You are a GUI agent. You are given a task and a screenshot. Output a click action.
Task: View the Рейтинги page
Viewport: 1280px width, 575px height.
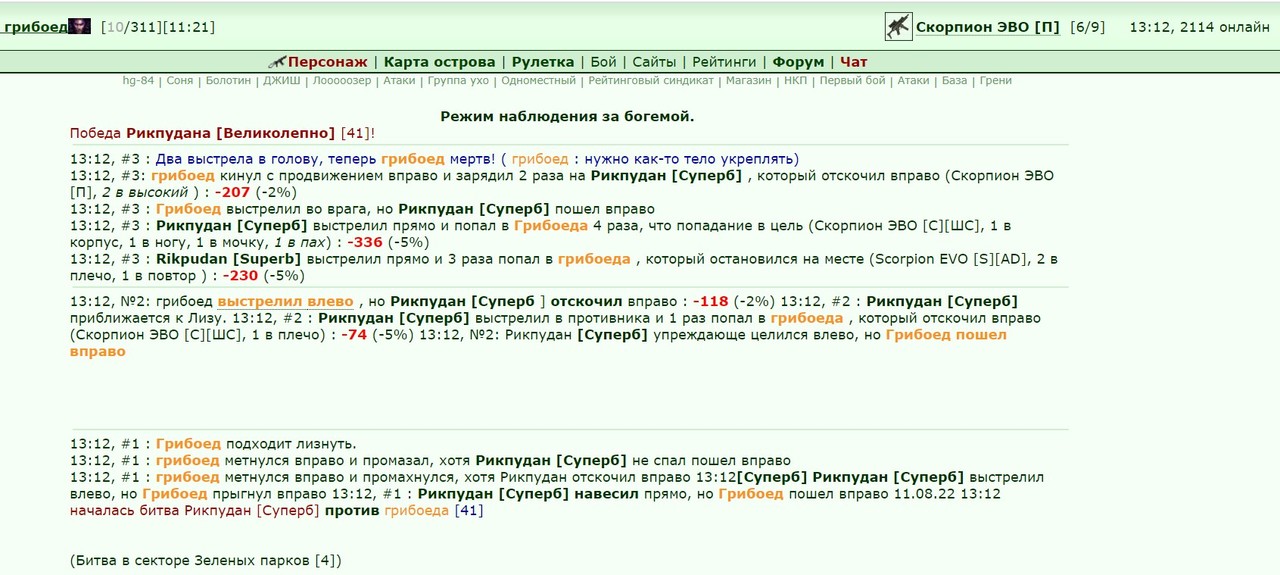[724, 62]
